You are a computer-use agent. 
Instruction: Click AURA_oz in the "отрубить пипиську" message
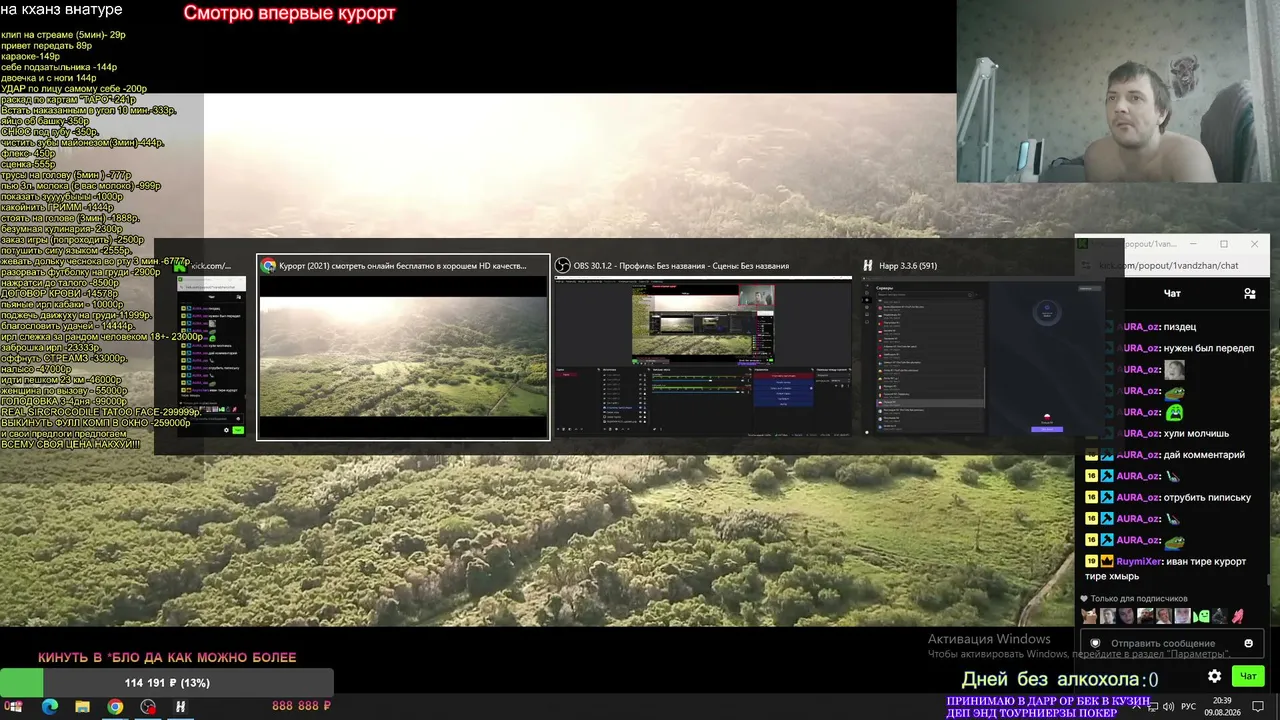[x=1138, y=497]
